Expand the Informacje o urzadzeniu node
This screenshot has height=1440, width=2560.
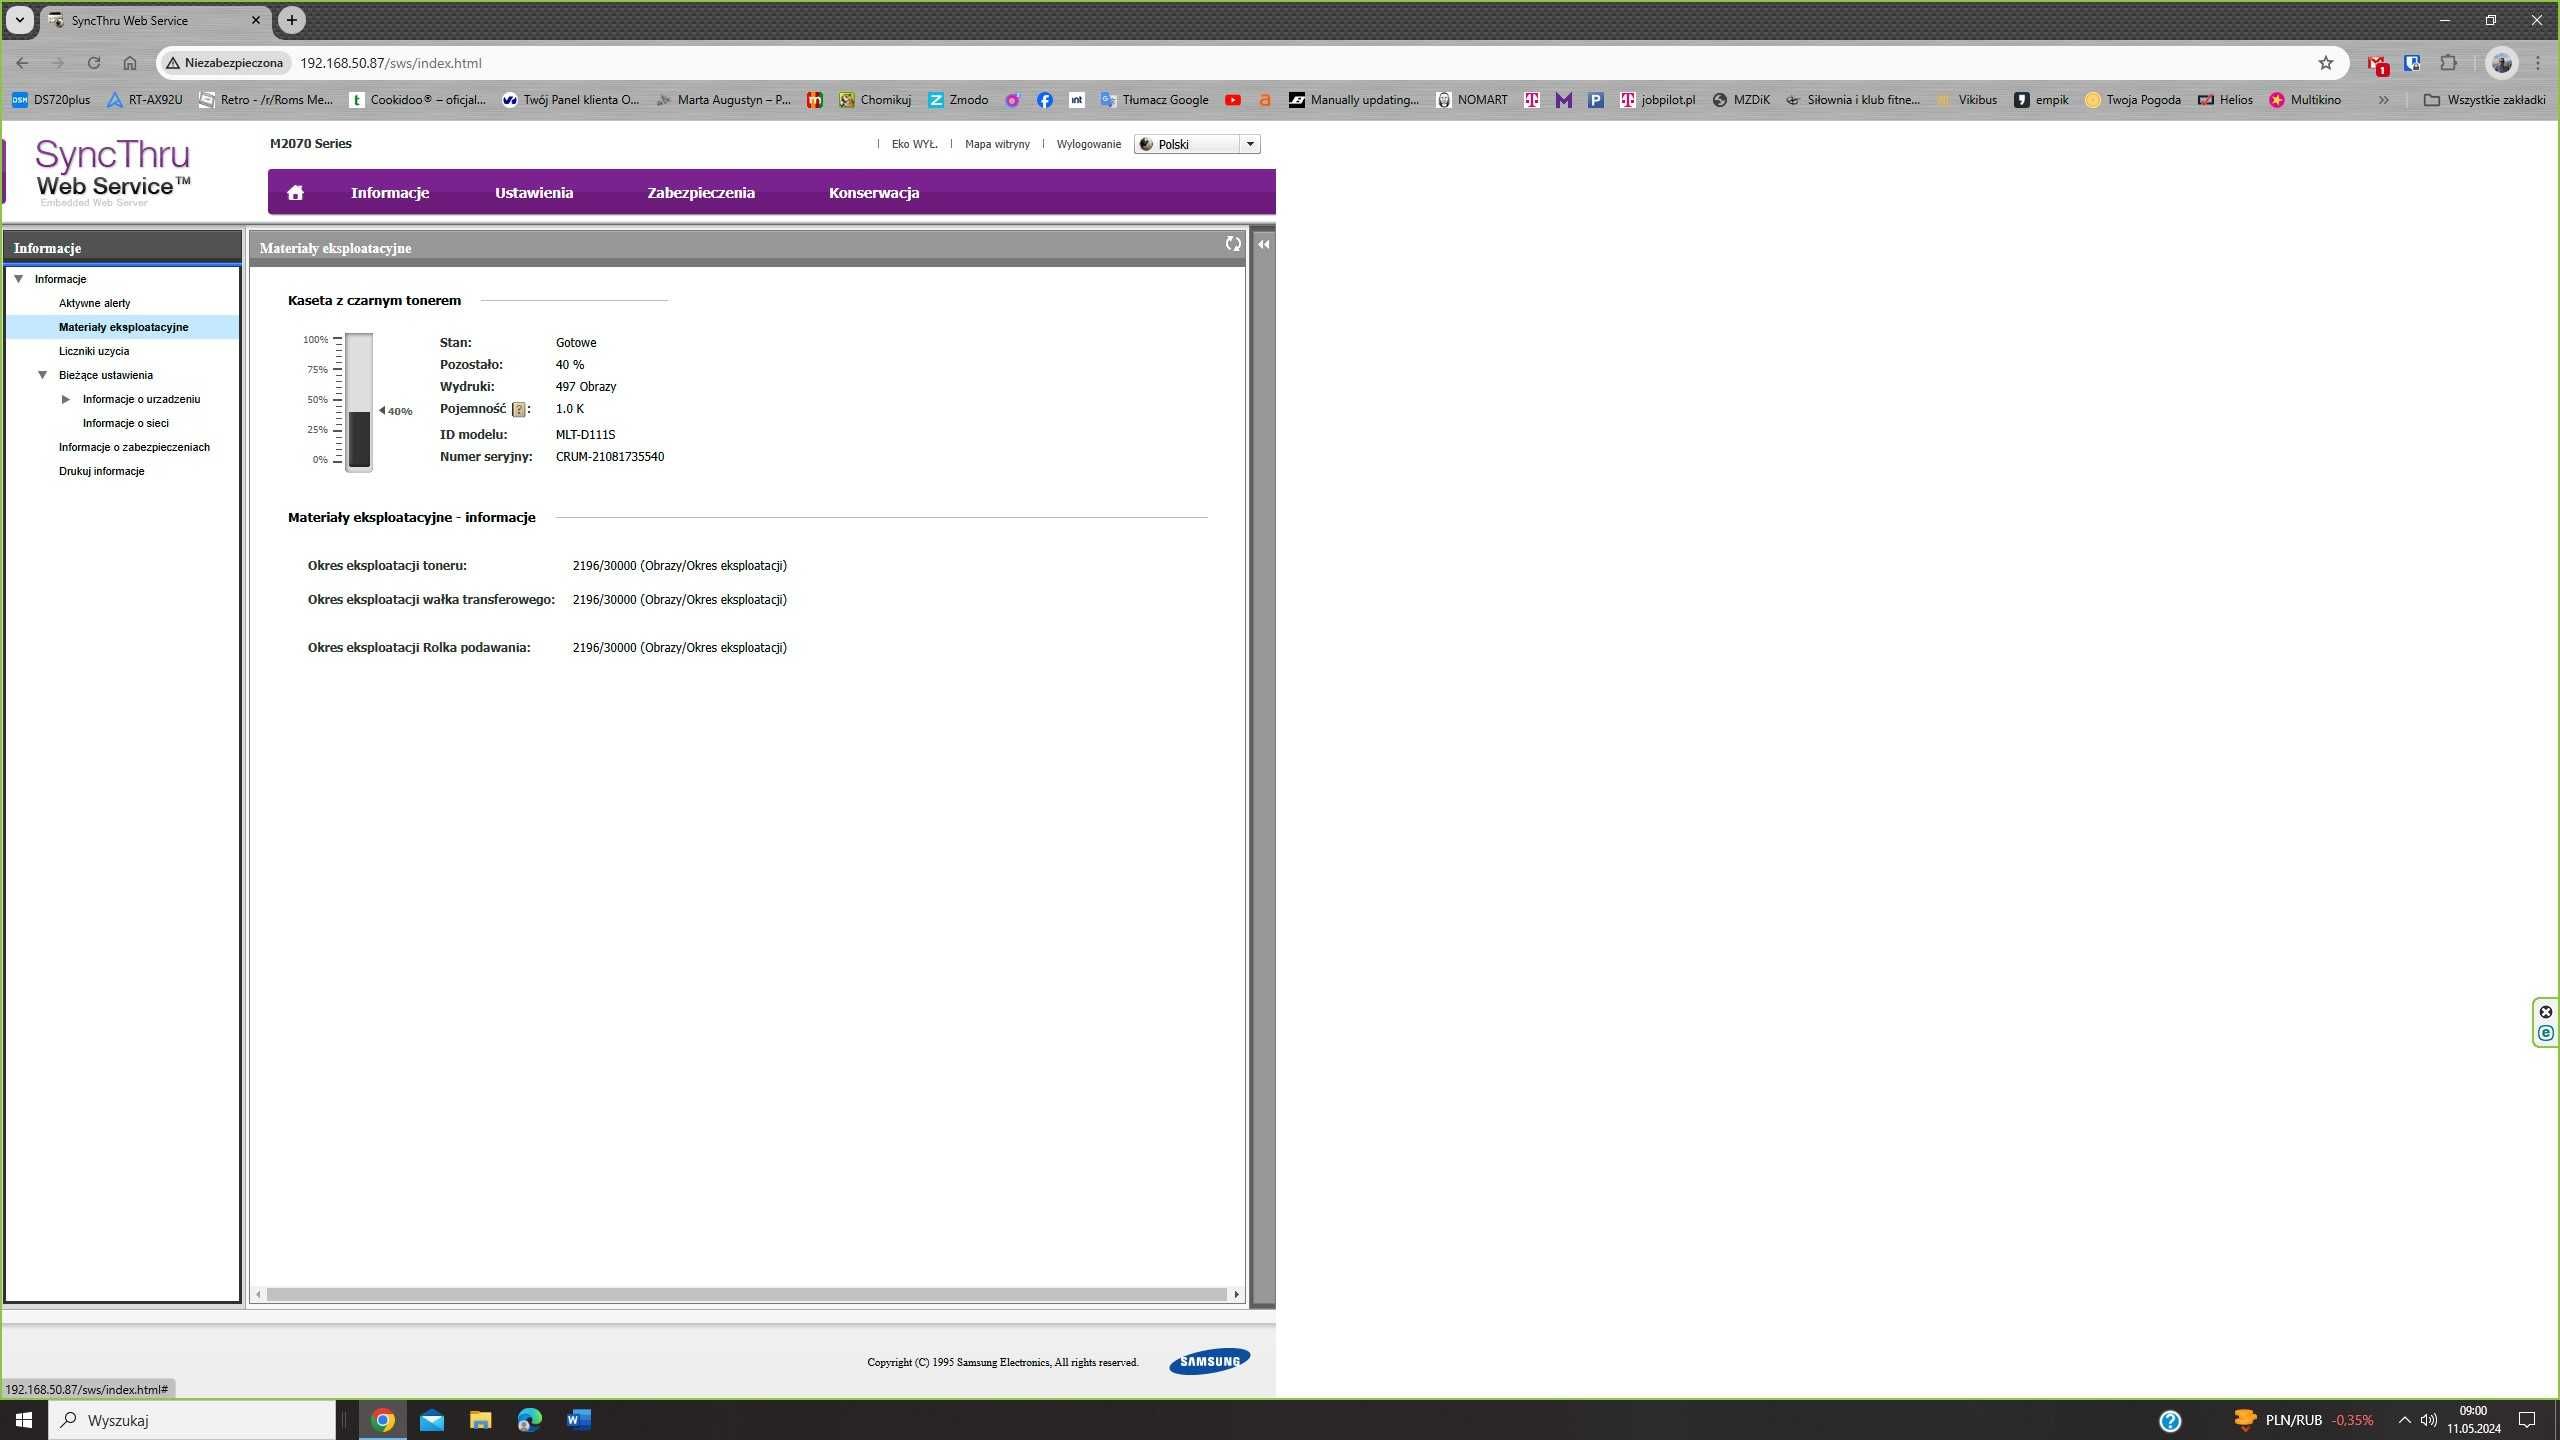click(x=66, y=399)
